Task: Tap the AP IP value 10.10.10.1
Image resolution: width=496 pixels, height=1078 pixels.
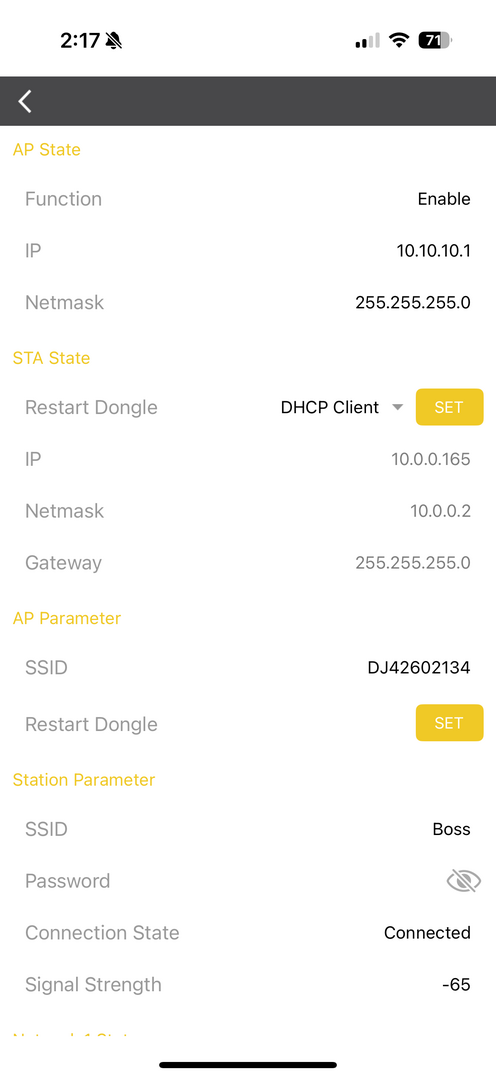Action: tap(433, 250)
